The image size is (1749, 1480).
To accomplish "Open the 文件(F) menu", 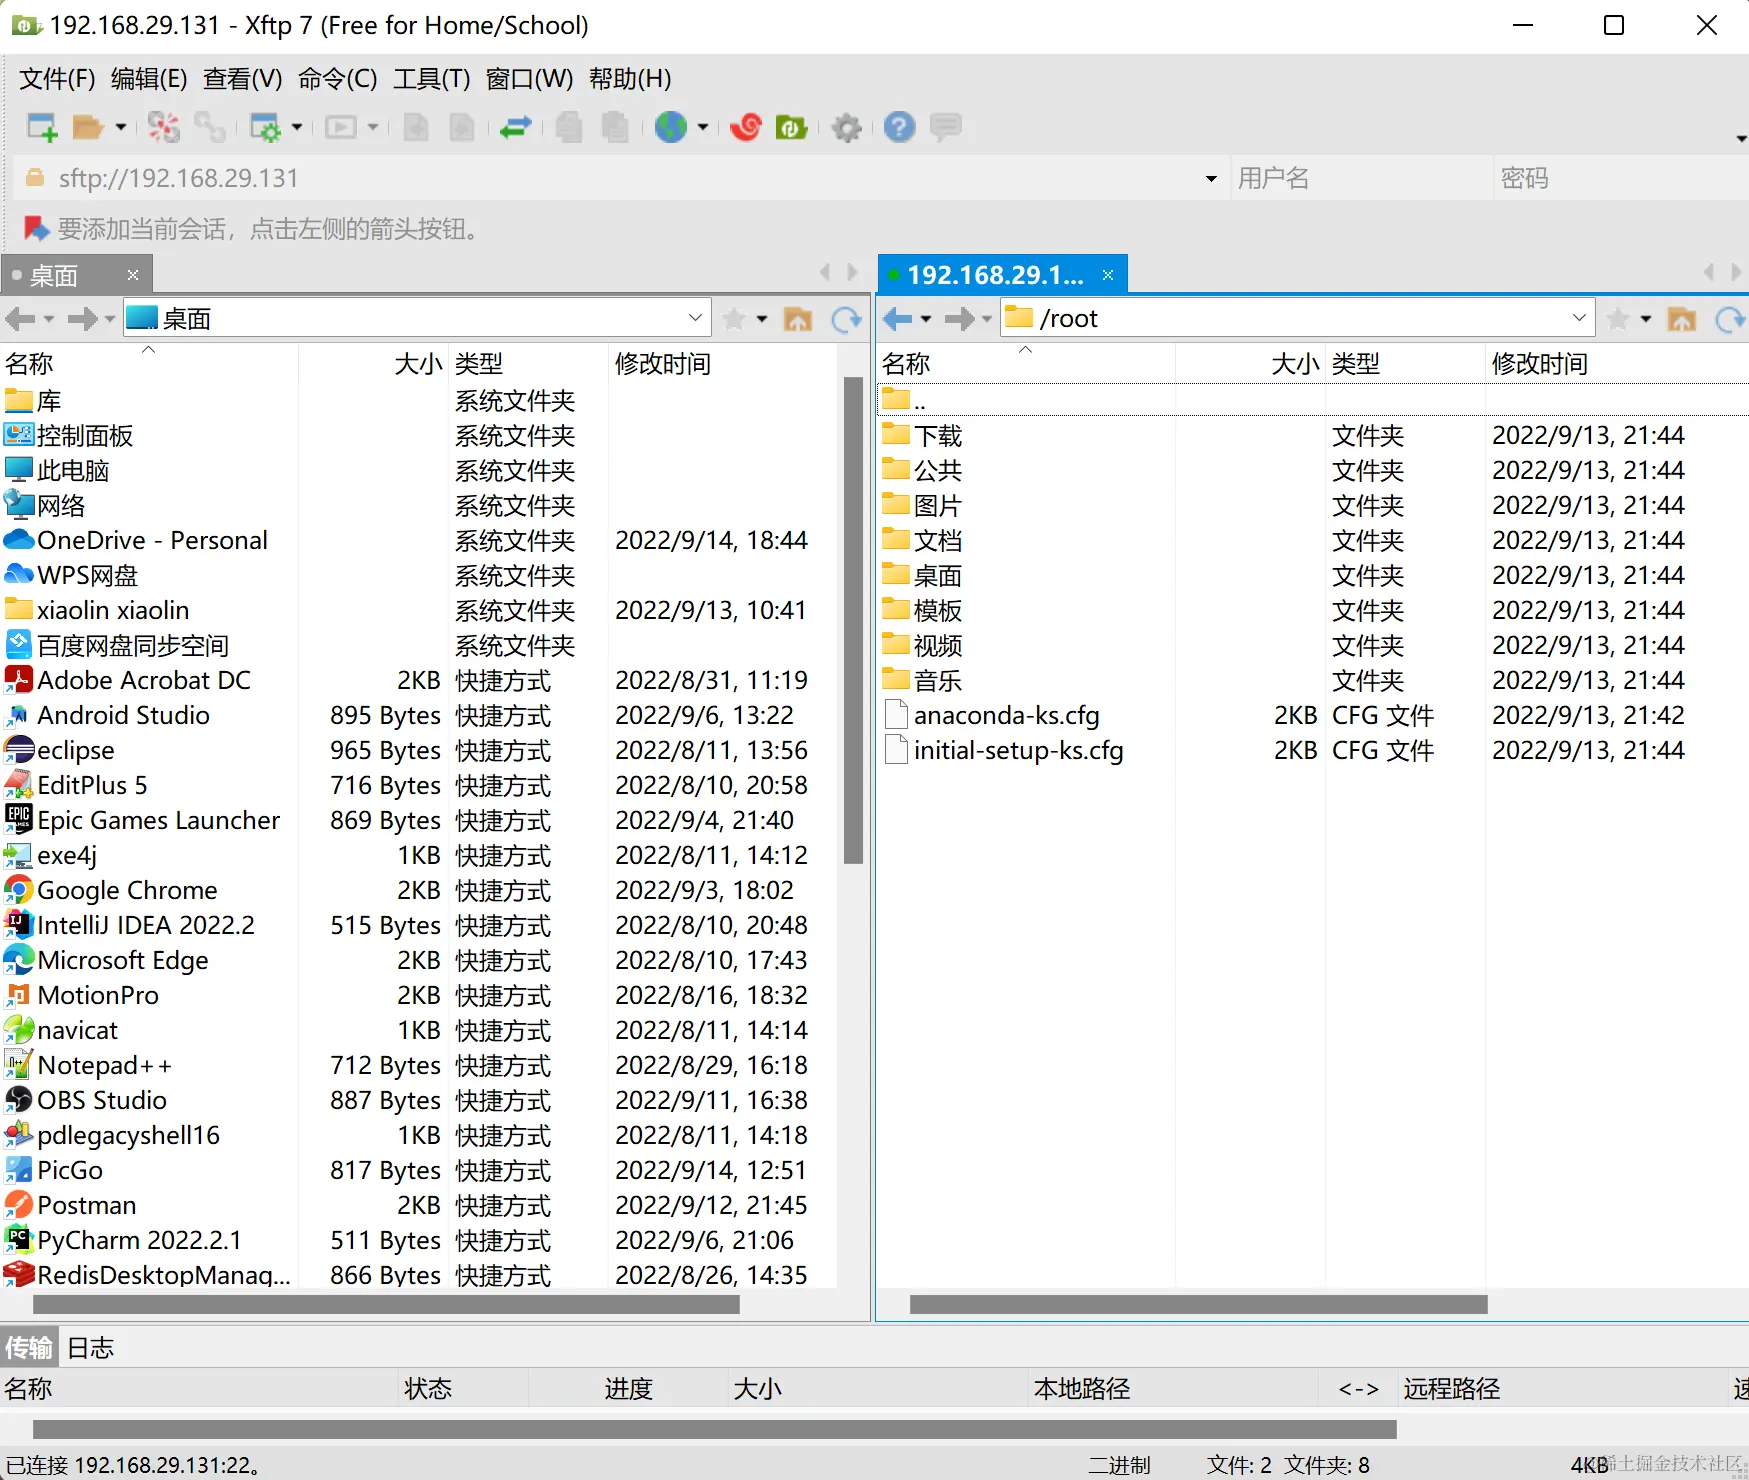I will point(57,79).
